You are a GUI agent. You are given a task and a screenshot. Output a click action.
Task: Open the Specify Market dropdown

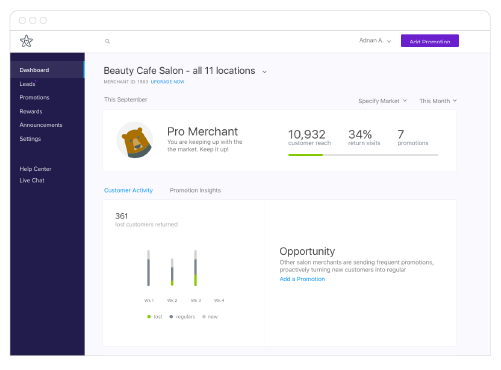pos(382,101)
